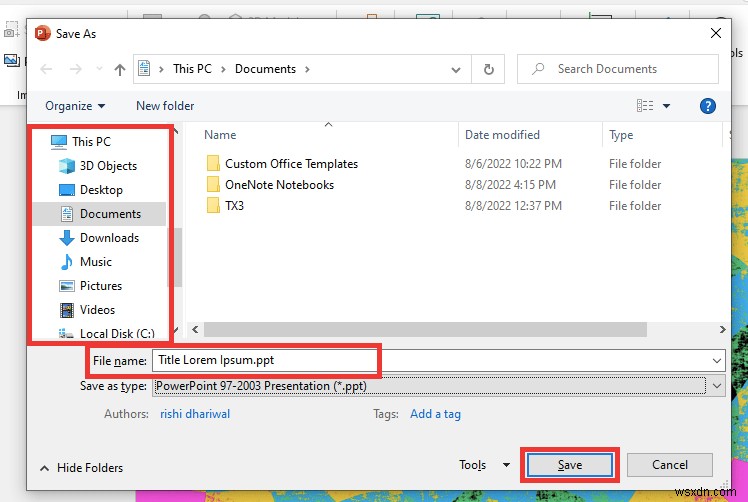Select Videos in navigation pane

(97, 310)
